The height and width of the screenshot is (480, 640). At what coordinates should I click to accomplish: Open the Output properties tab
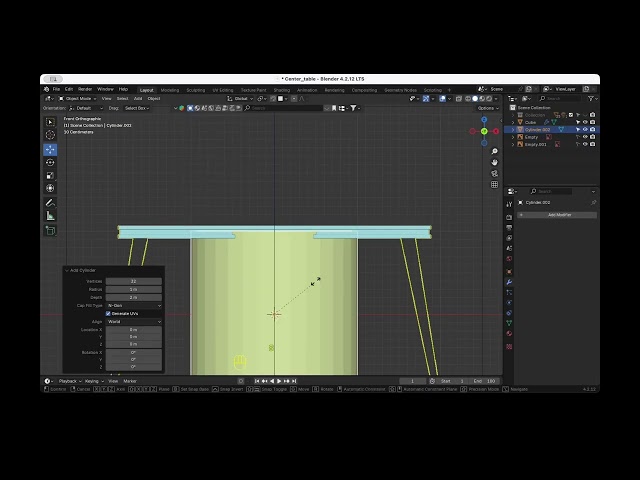(x=509, y=228)
